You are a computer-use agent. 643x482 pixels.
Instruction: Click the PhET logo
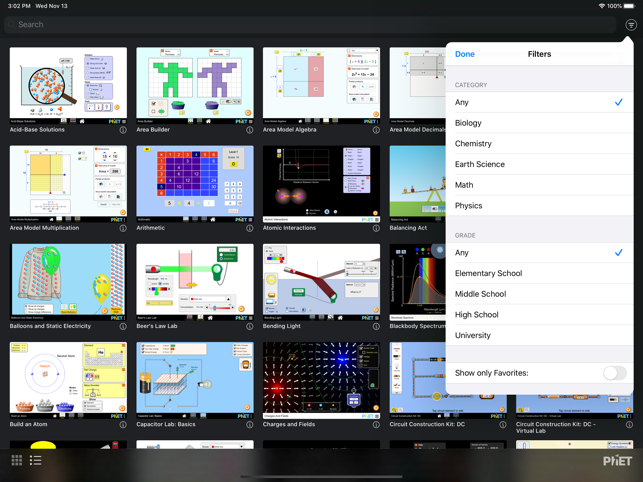coord(617,461)
